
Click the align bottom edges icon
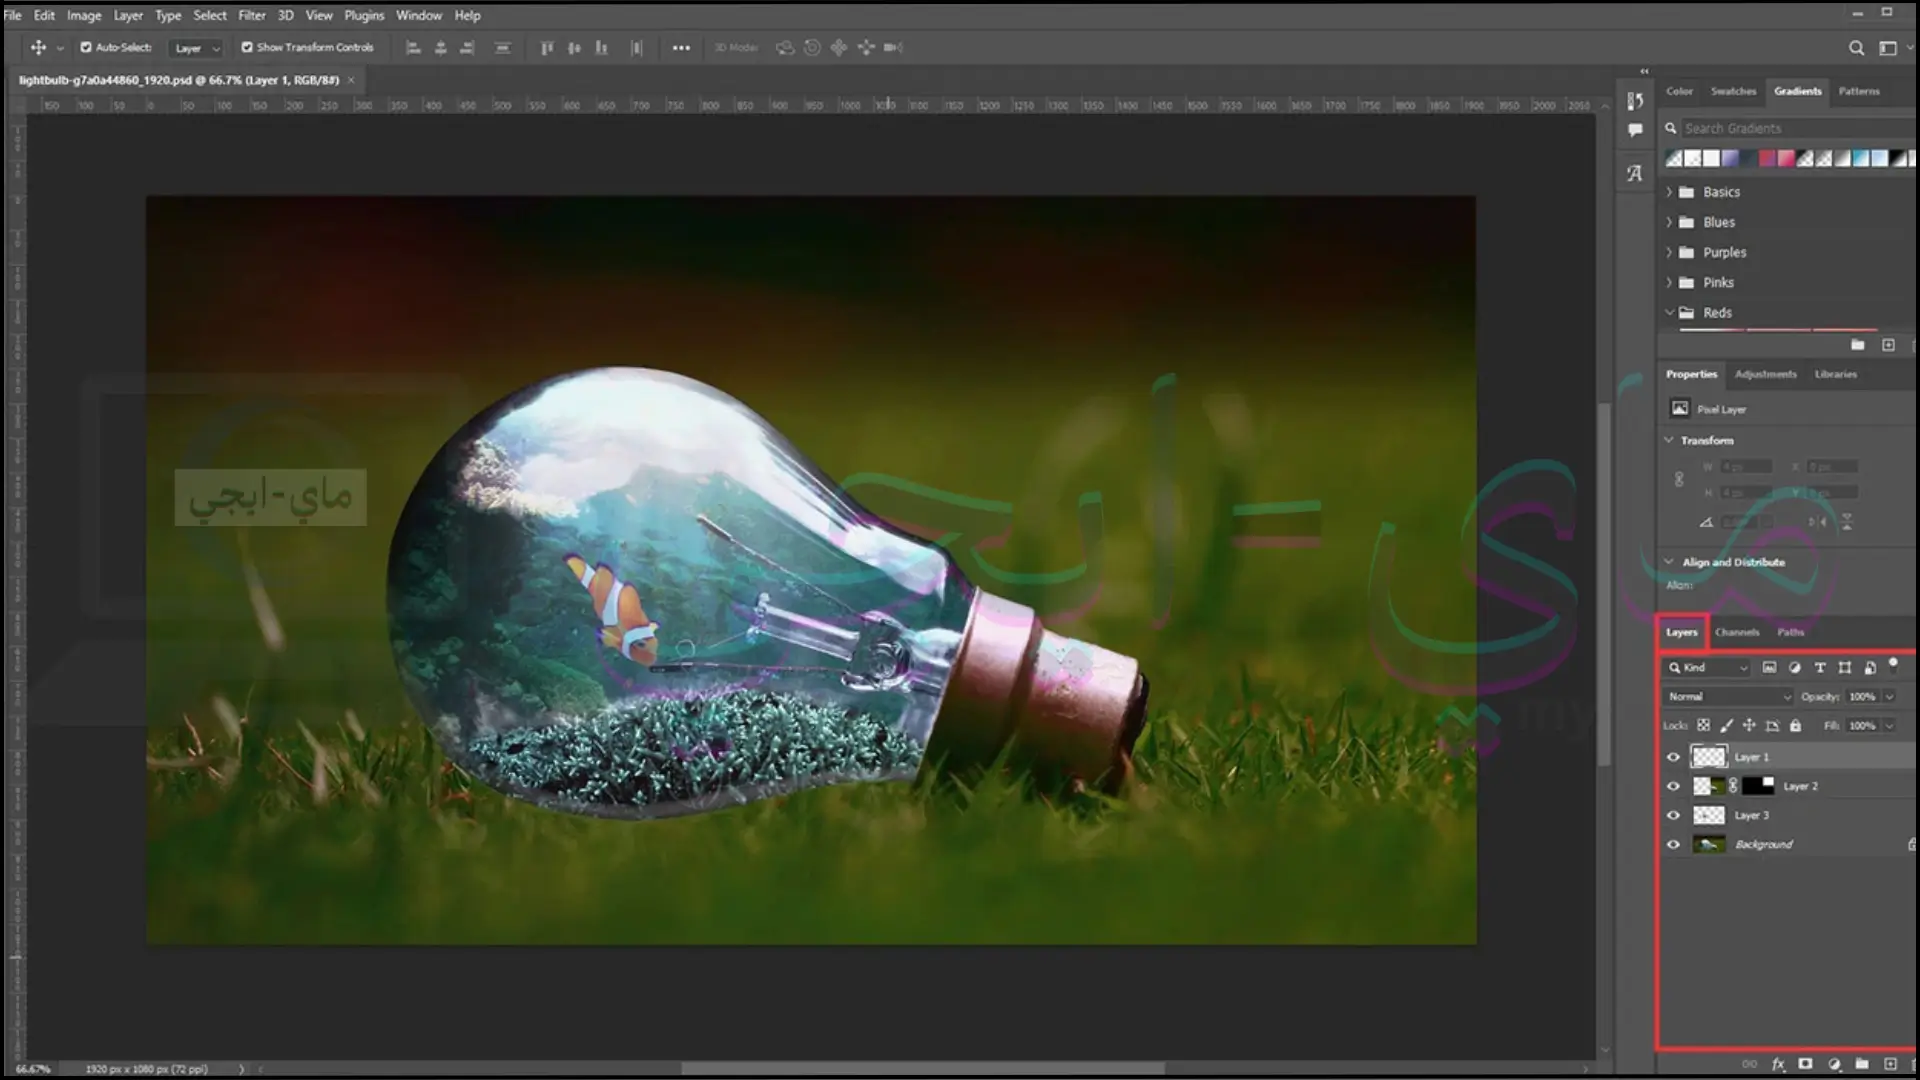(601, 47)
